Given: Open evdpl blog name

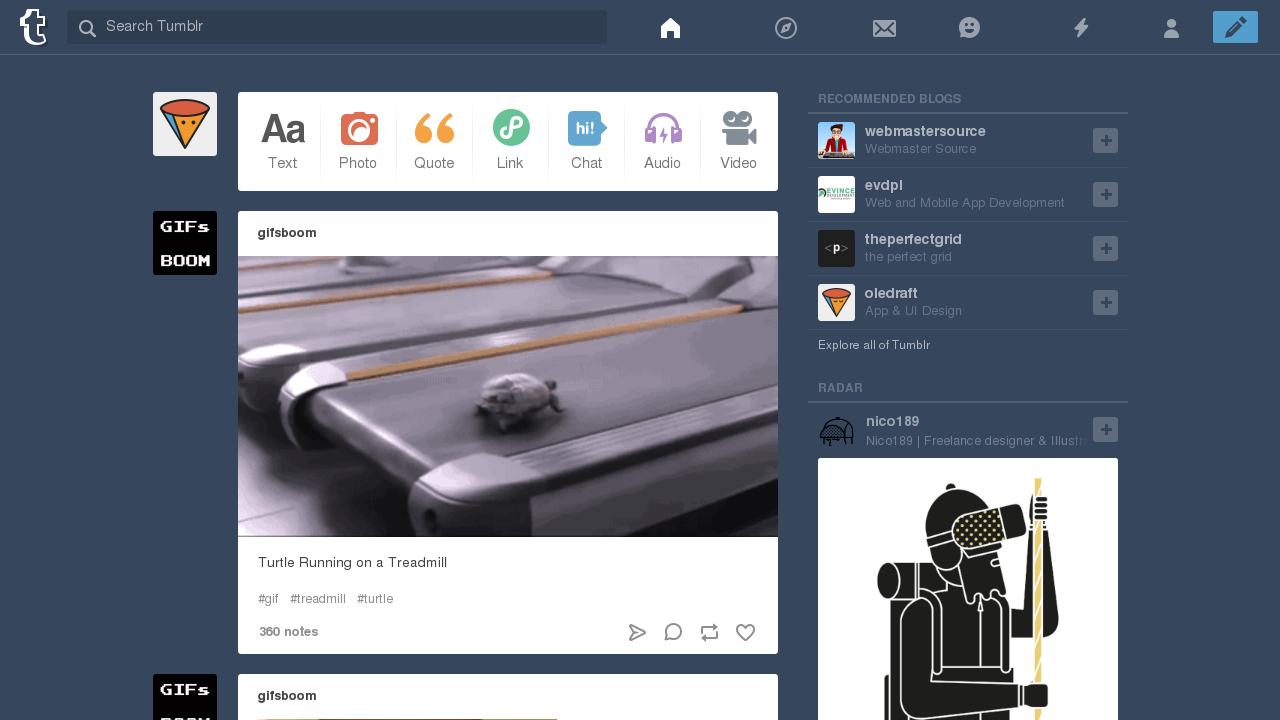Looking at the screenshot, I should pos(883,185).
